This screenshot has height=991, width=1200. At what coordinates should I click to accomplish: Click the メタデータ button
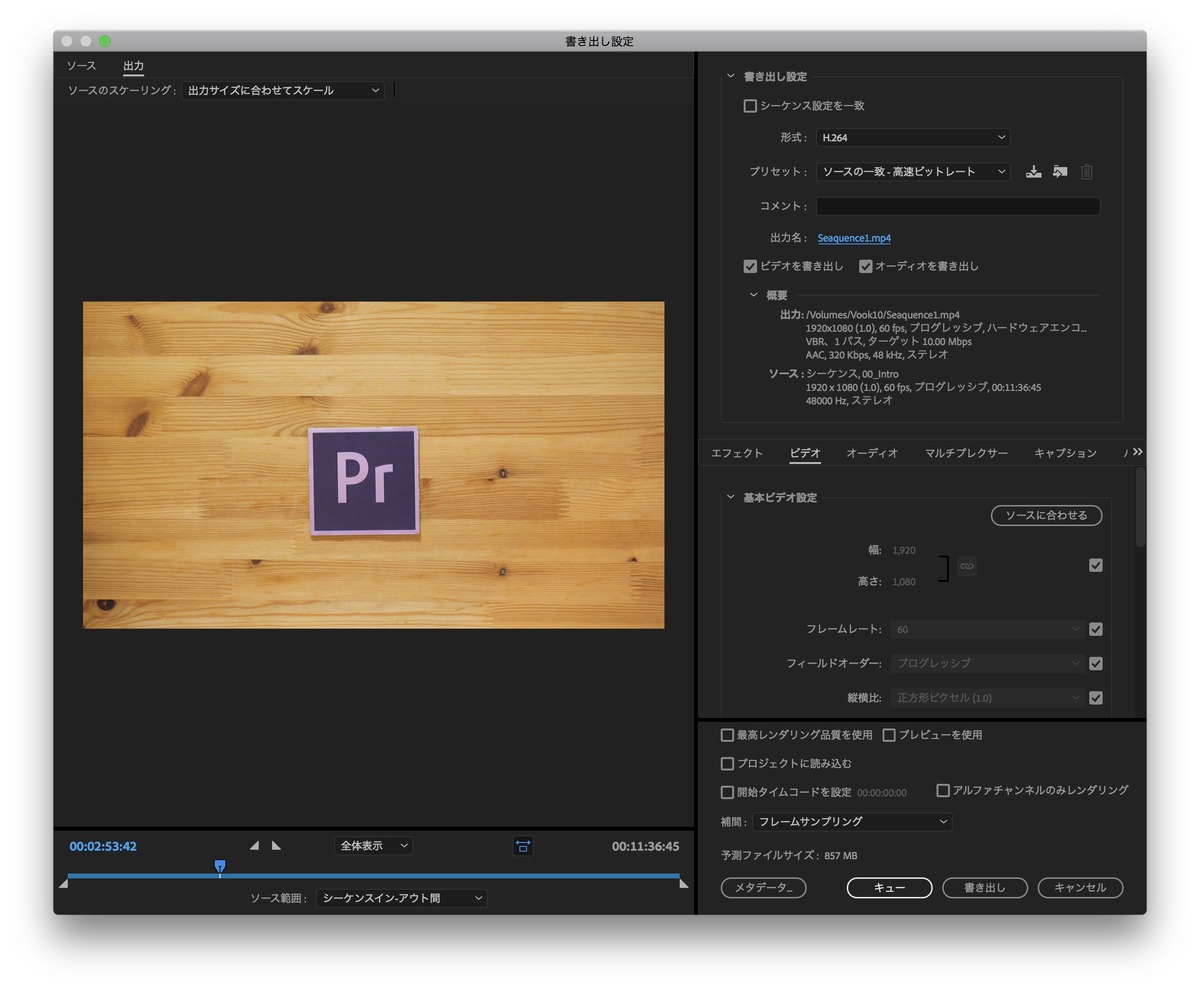click(763, 888)
